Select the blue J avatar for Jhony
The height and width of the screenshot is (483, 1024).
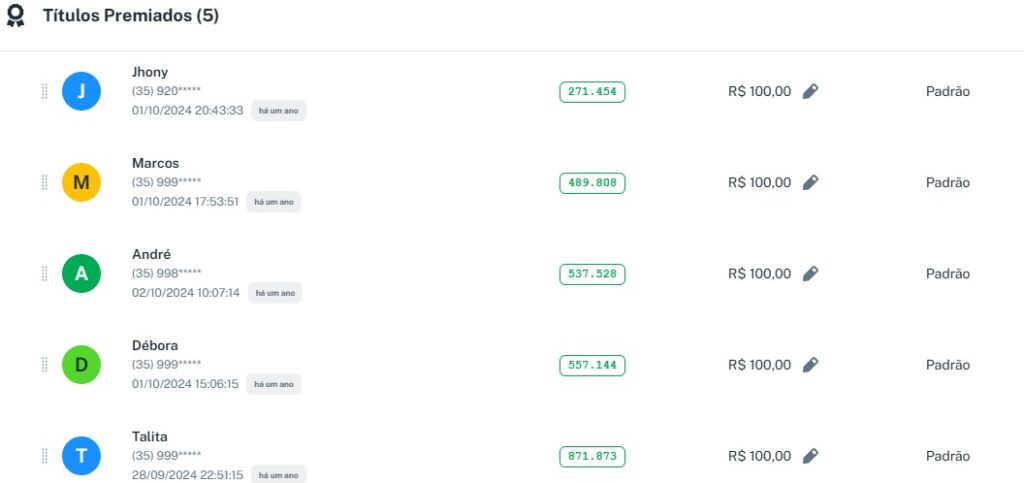[x=81, y=92]
